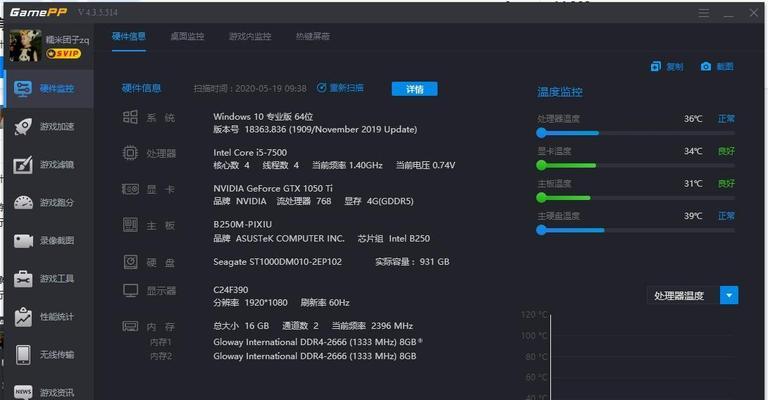Switch to the 硬件信息 tab
This screenshot has height=400, width=768.
[129, 36]
